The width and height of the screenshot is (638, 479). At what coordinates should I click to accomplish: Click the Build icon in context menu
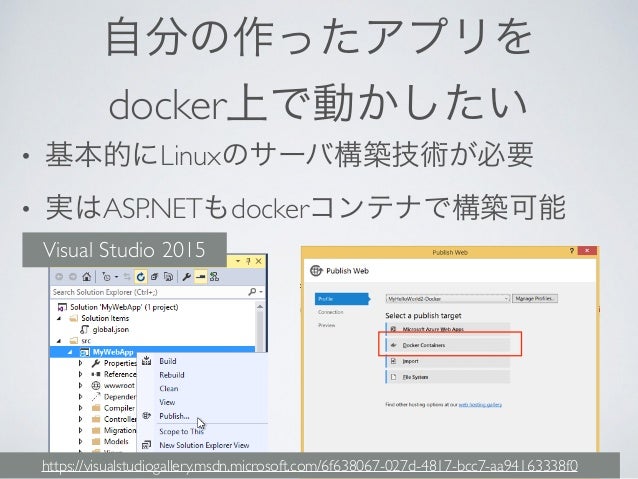tap(146, 360)
